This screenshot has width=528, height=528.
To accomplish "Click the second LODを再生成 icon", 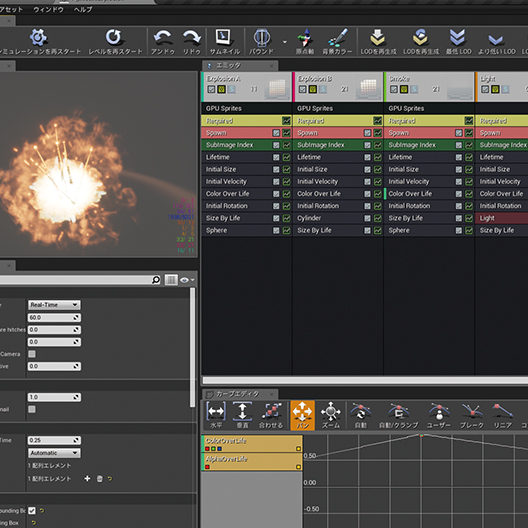I will coord(421,37).
